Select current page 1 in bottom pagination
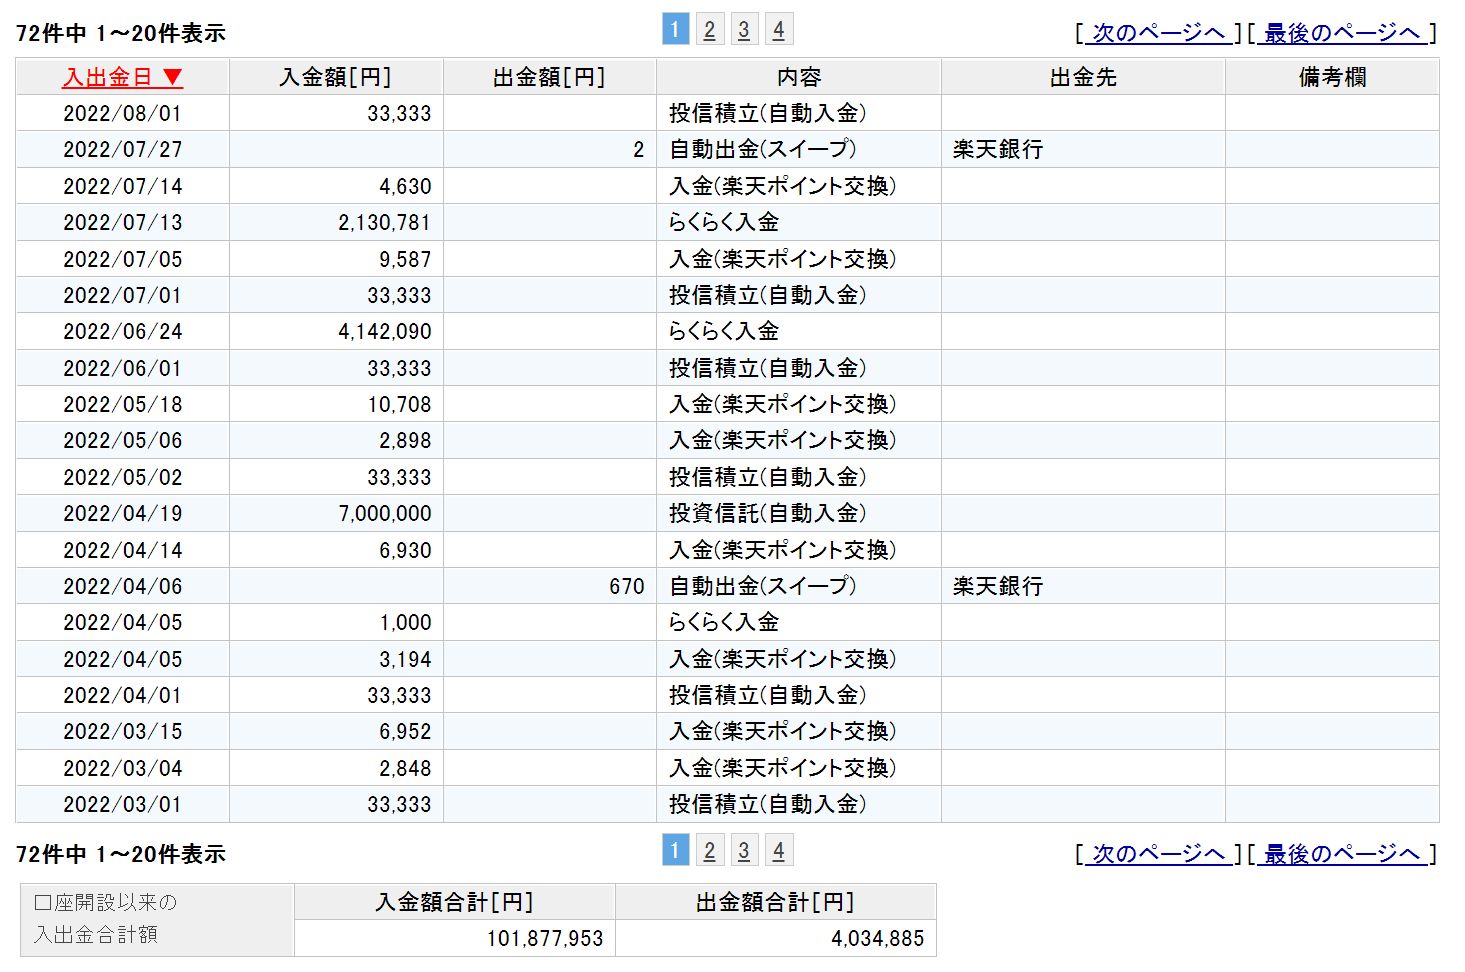The image size is (1465, 972). click(675, 851)
